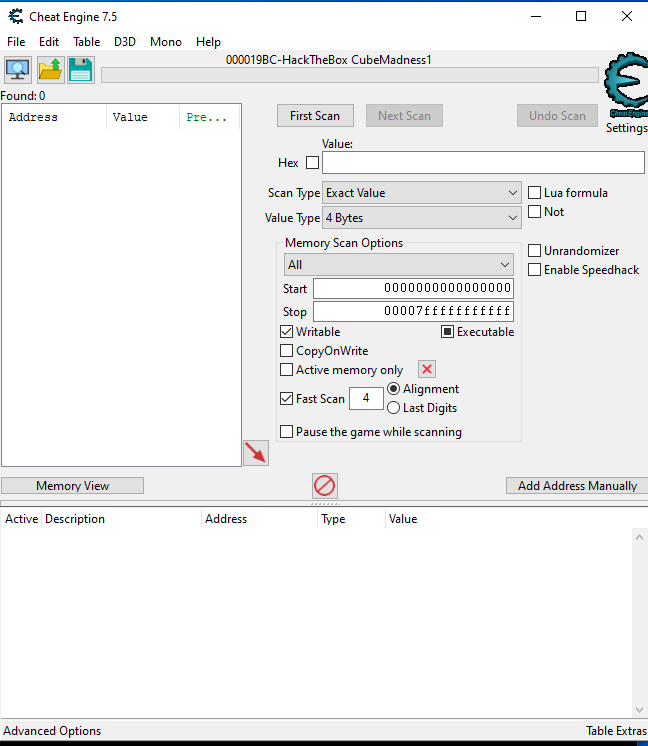Screen dimensions: 648x746
Task: Toggle the Hex checkbox
Action: point(313,163)
